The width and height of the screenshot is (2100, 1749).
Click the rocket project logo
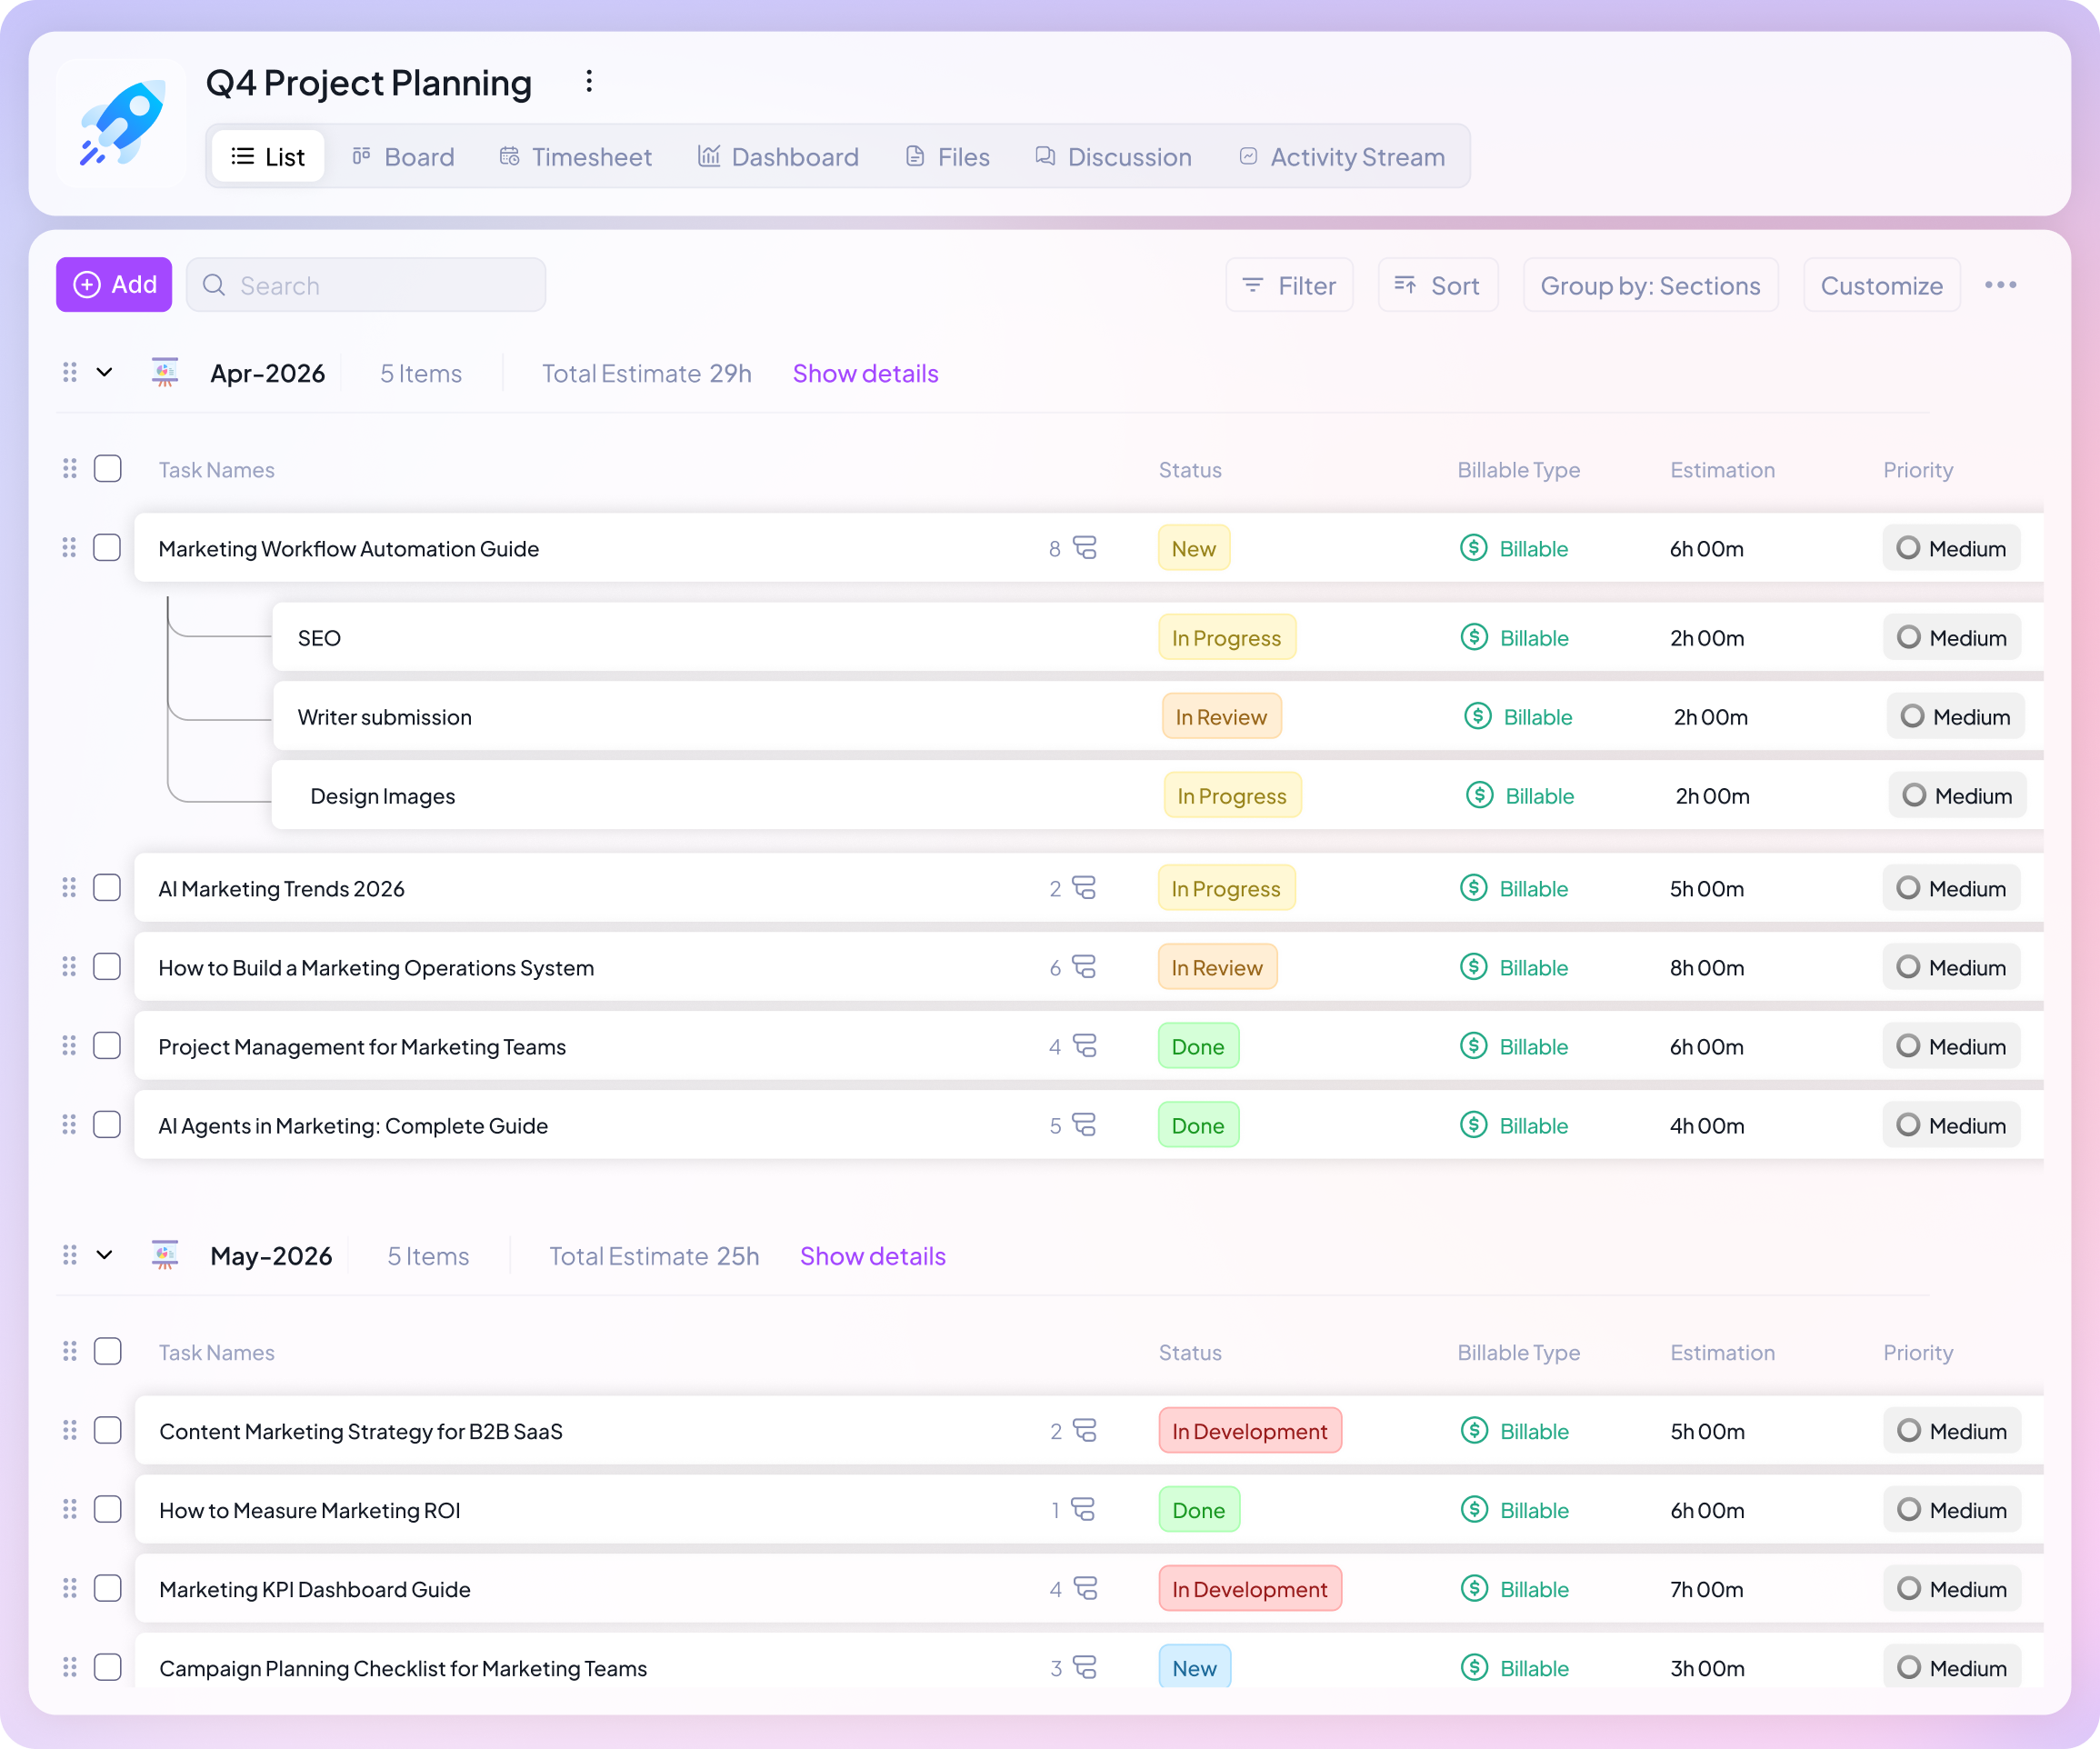tap(122, 123)
